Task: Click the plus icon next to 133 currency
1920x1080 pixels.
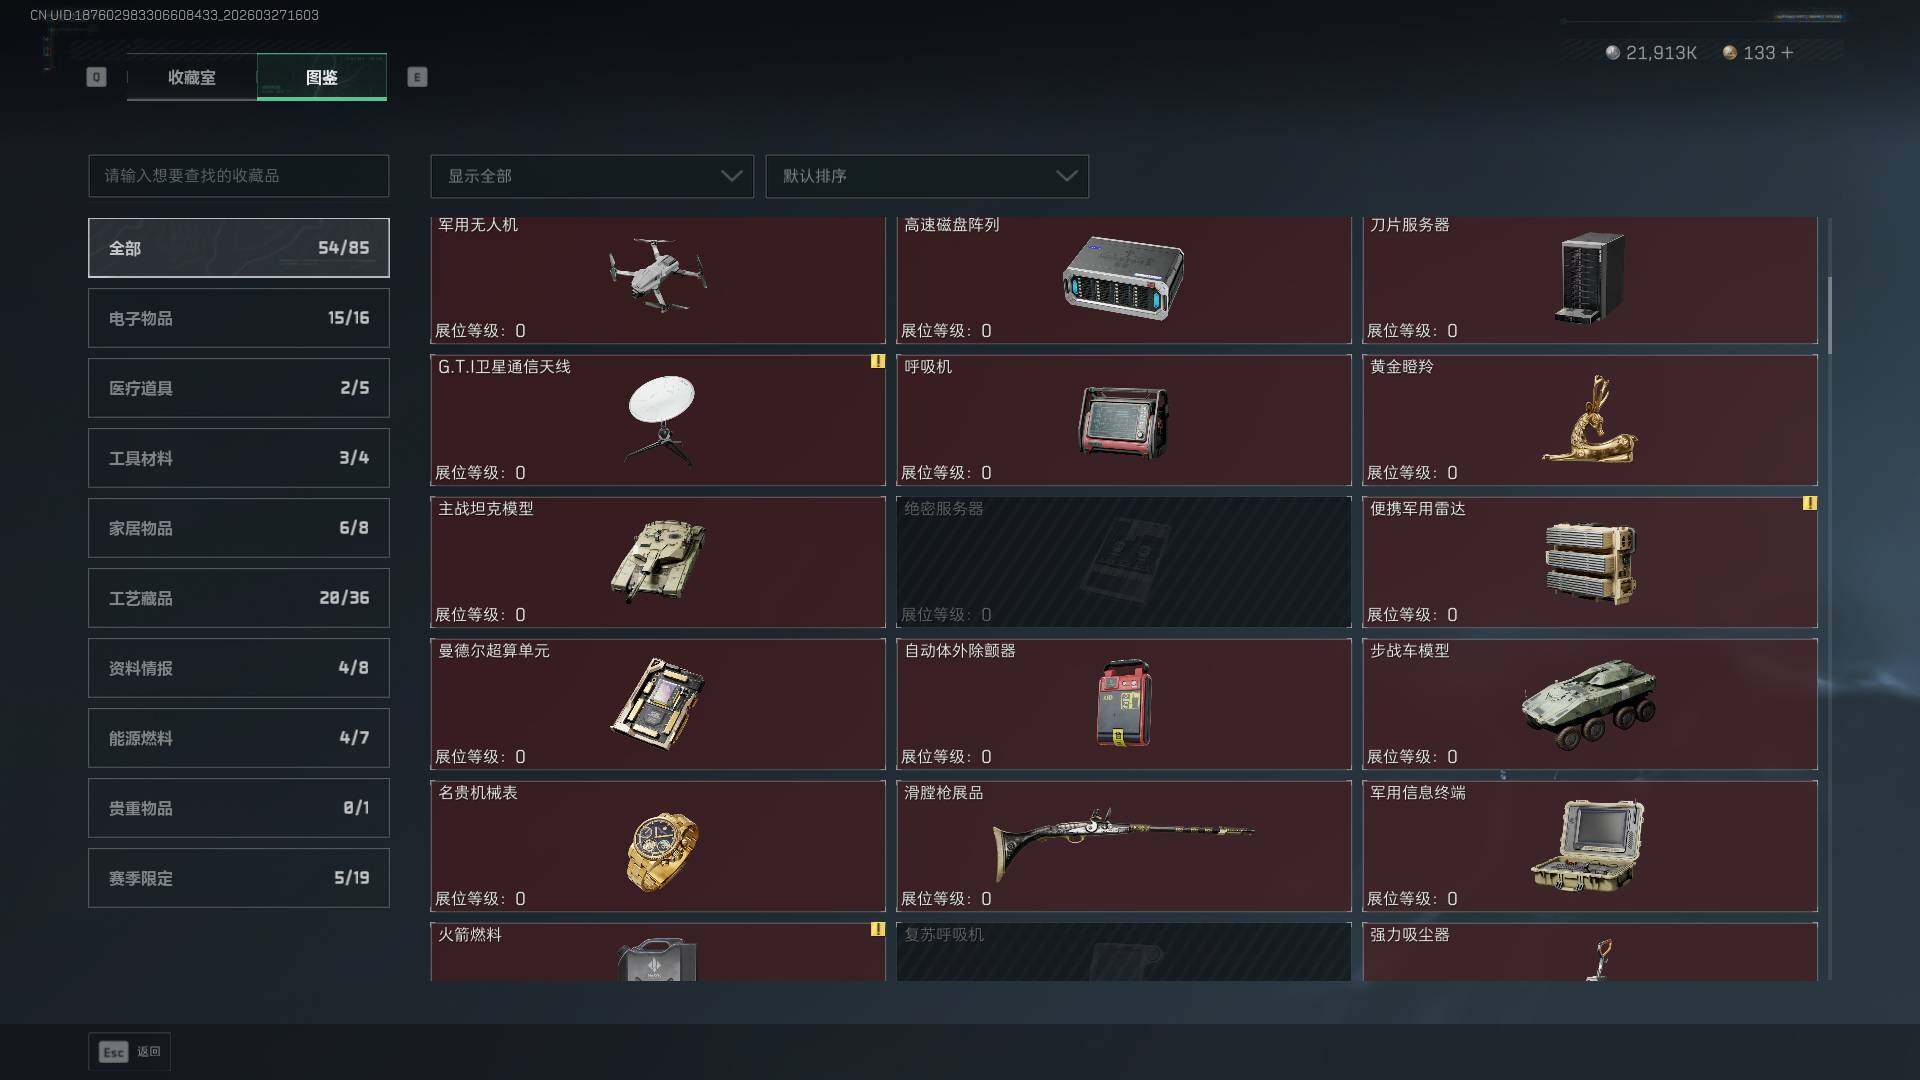Action: click(1787, 52)
